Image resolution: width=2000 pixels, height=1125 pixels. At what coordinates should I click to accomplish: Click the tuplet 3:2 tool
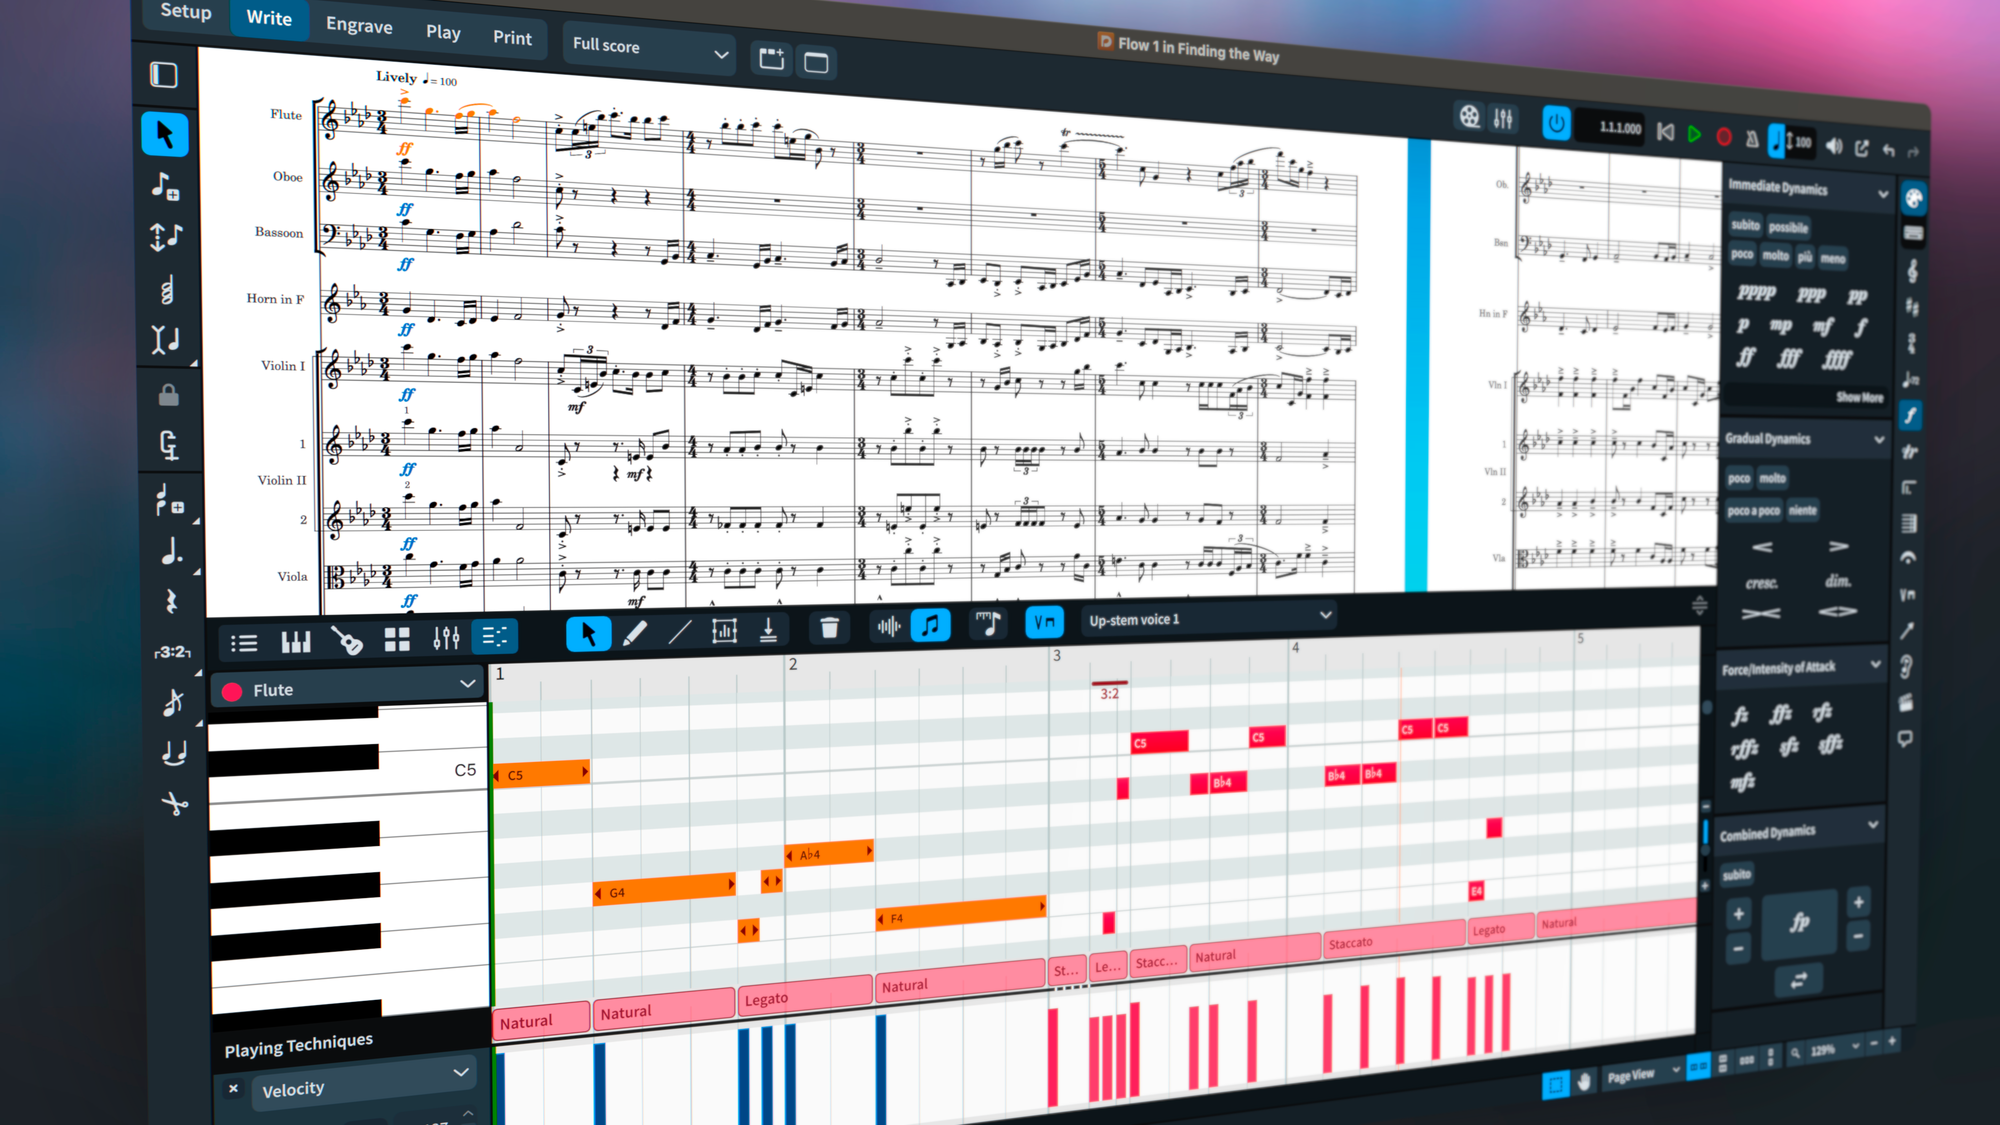click(172, 651)
